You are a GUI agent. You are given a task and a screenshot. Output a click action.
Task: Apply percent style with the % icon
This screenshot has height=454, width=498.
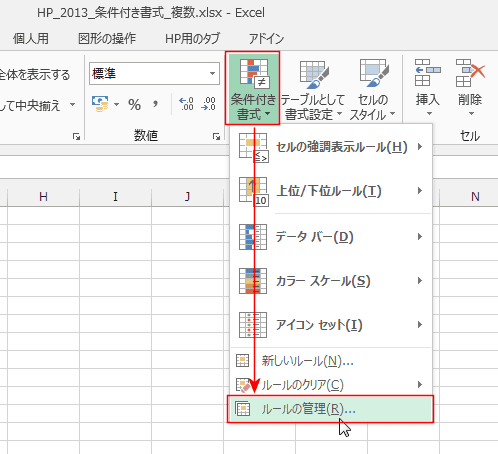(134, 105)
